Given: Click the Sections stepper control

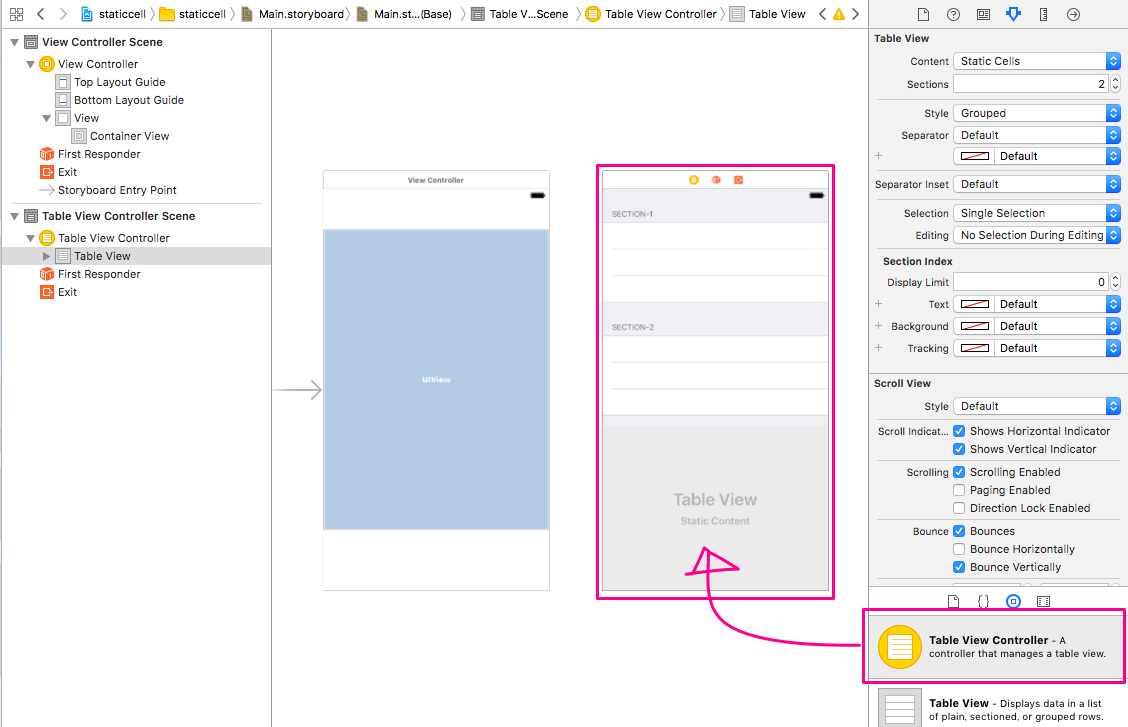Looking at the screenshot, I should point(1115,84).
